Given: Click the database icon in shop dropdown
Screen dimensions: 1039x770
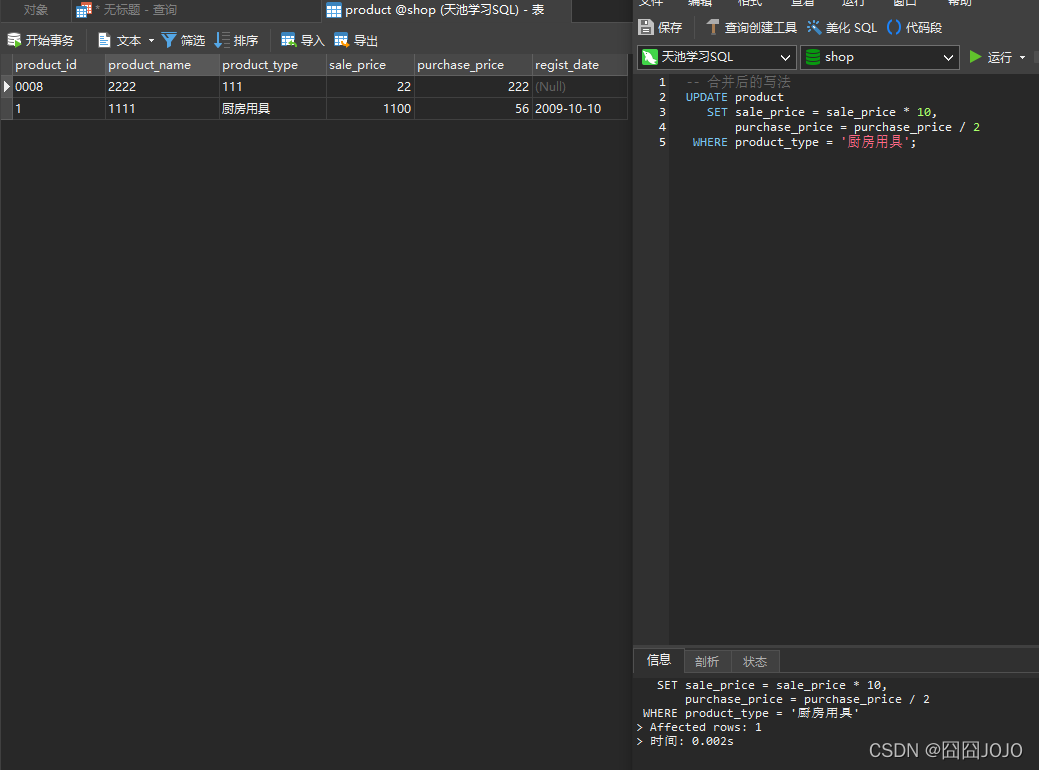Looking at the screenshot, I should tap(812, 57).
